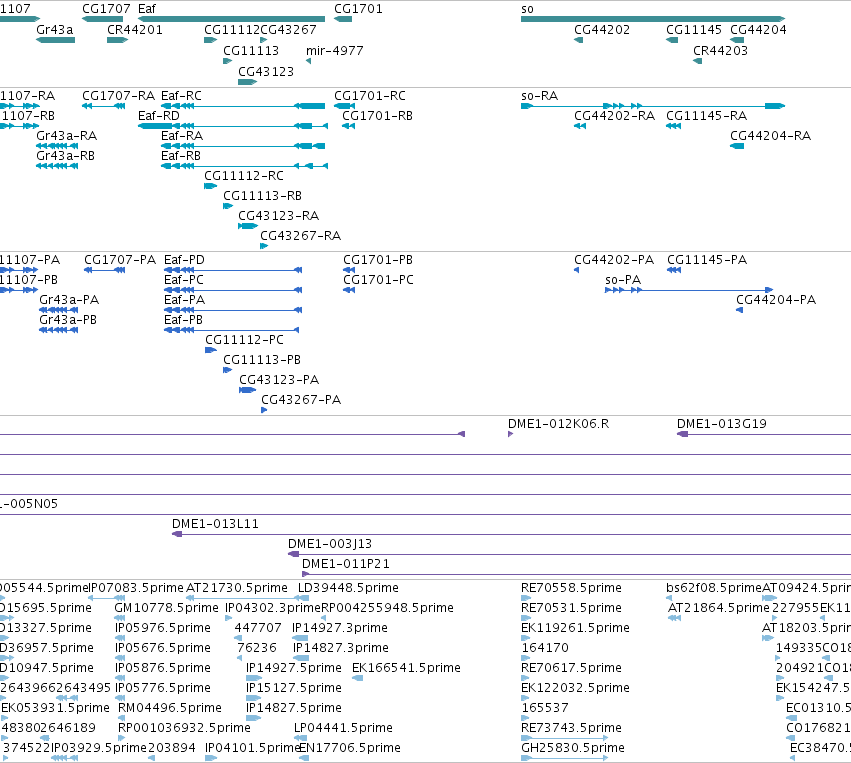
Task: Click the CG1707 gene label
Action: pos(106,9)
